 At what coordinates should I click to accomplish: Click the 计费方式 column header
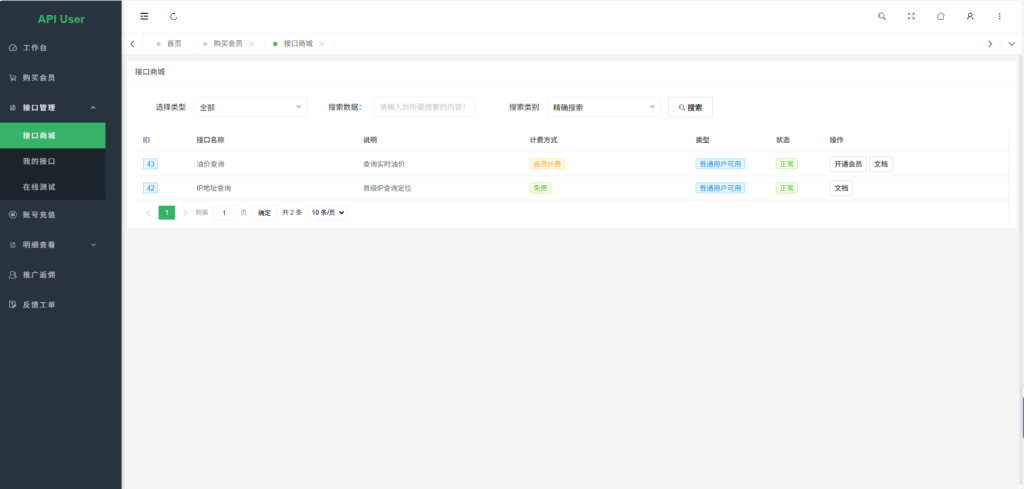point(543,140)
